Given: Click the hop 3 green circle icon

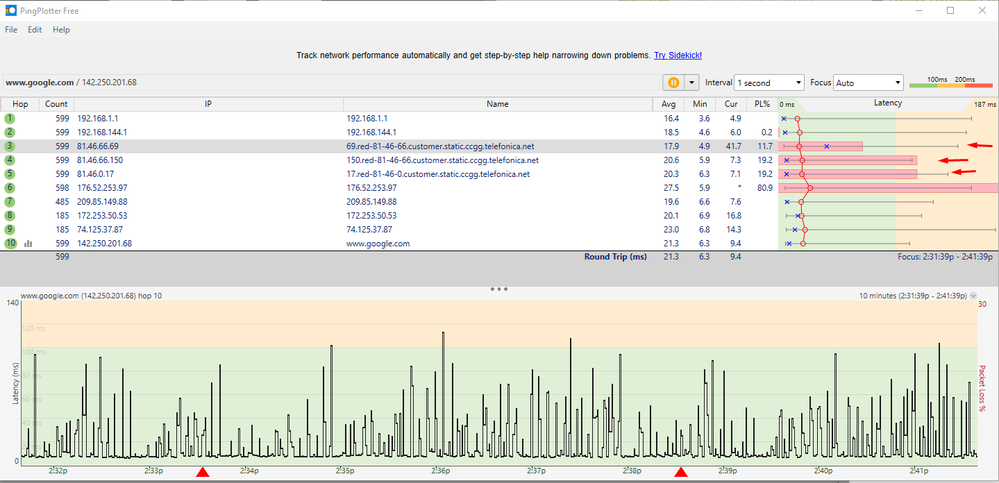Looking at the screenshot, I should [x=10, y=146].
